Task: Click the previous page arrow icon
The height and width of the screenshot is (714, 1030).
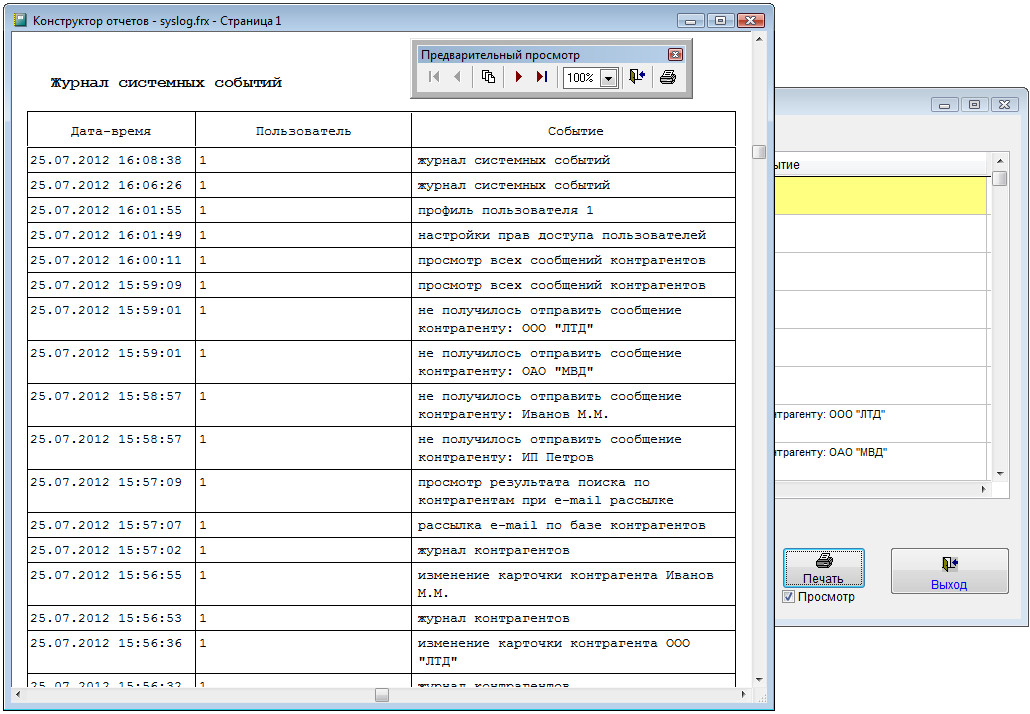Action: (x=457, y=77)
